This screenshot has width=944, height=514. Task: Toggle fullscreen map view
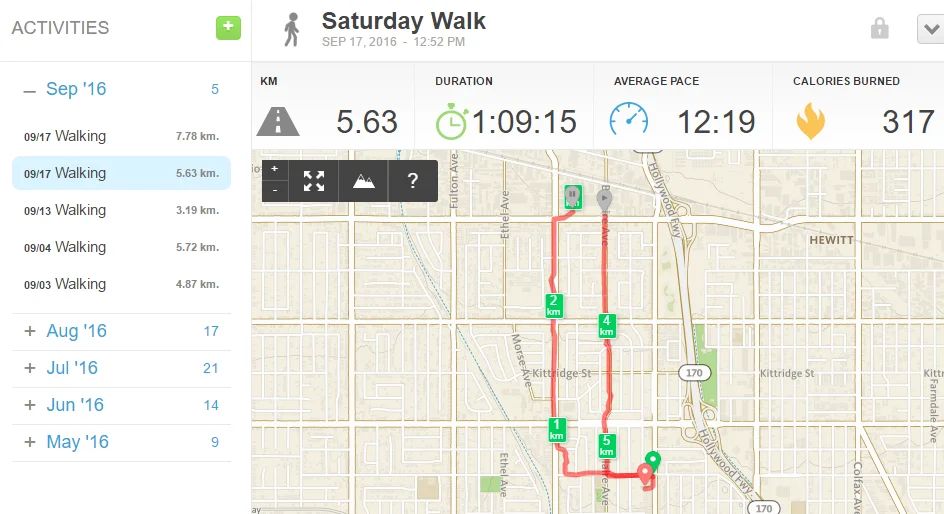(314, 181)
